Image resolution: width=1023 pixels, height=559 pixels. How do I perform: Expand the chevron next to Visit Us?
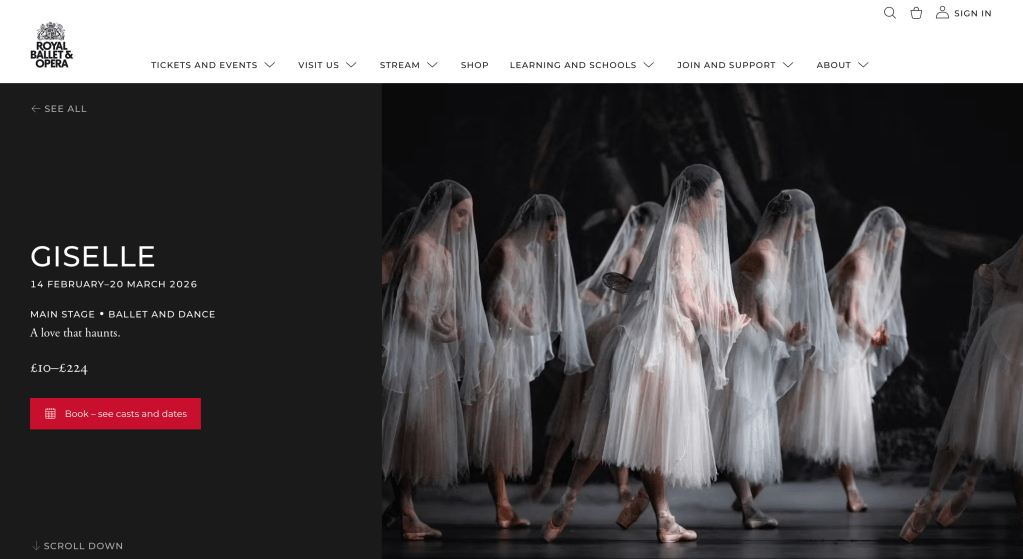[x=351, y=65]
